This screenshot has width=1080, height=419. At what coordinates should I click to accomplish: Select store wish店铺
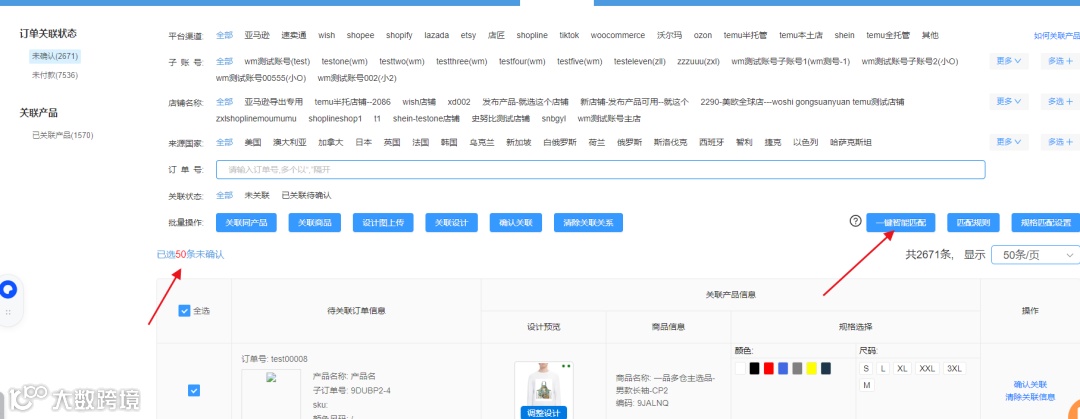tap(418, 102)
